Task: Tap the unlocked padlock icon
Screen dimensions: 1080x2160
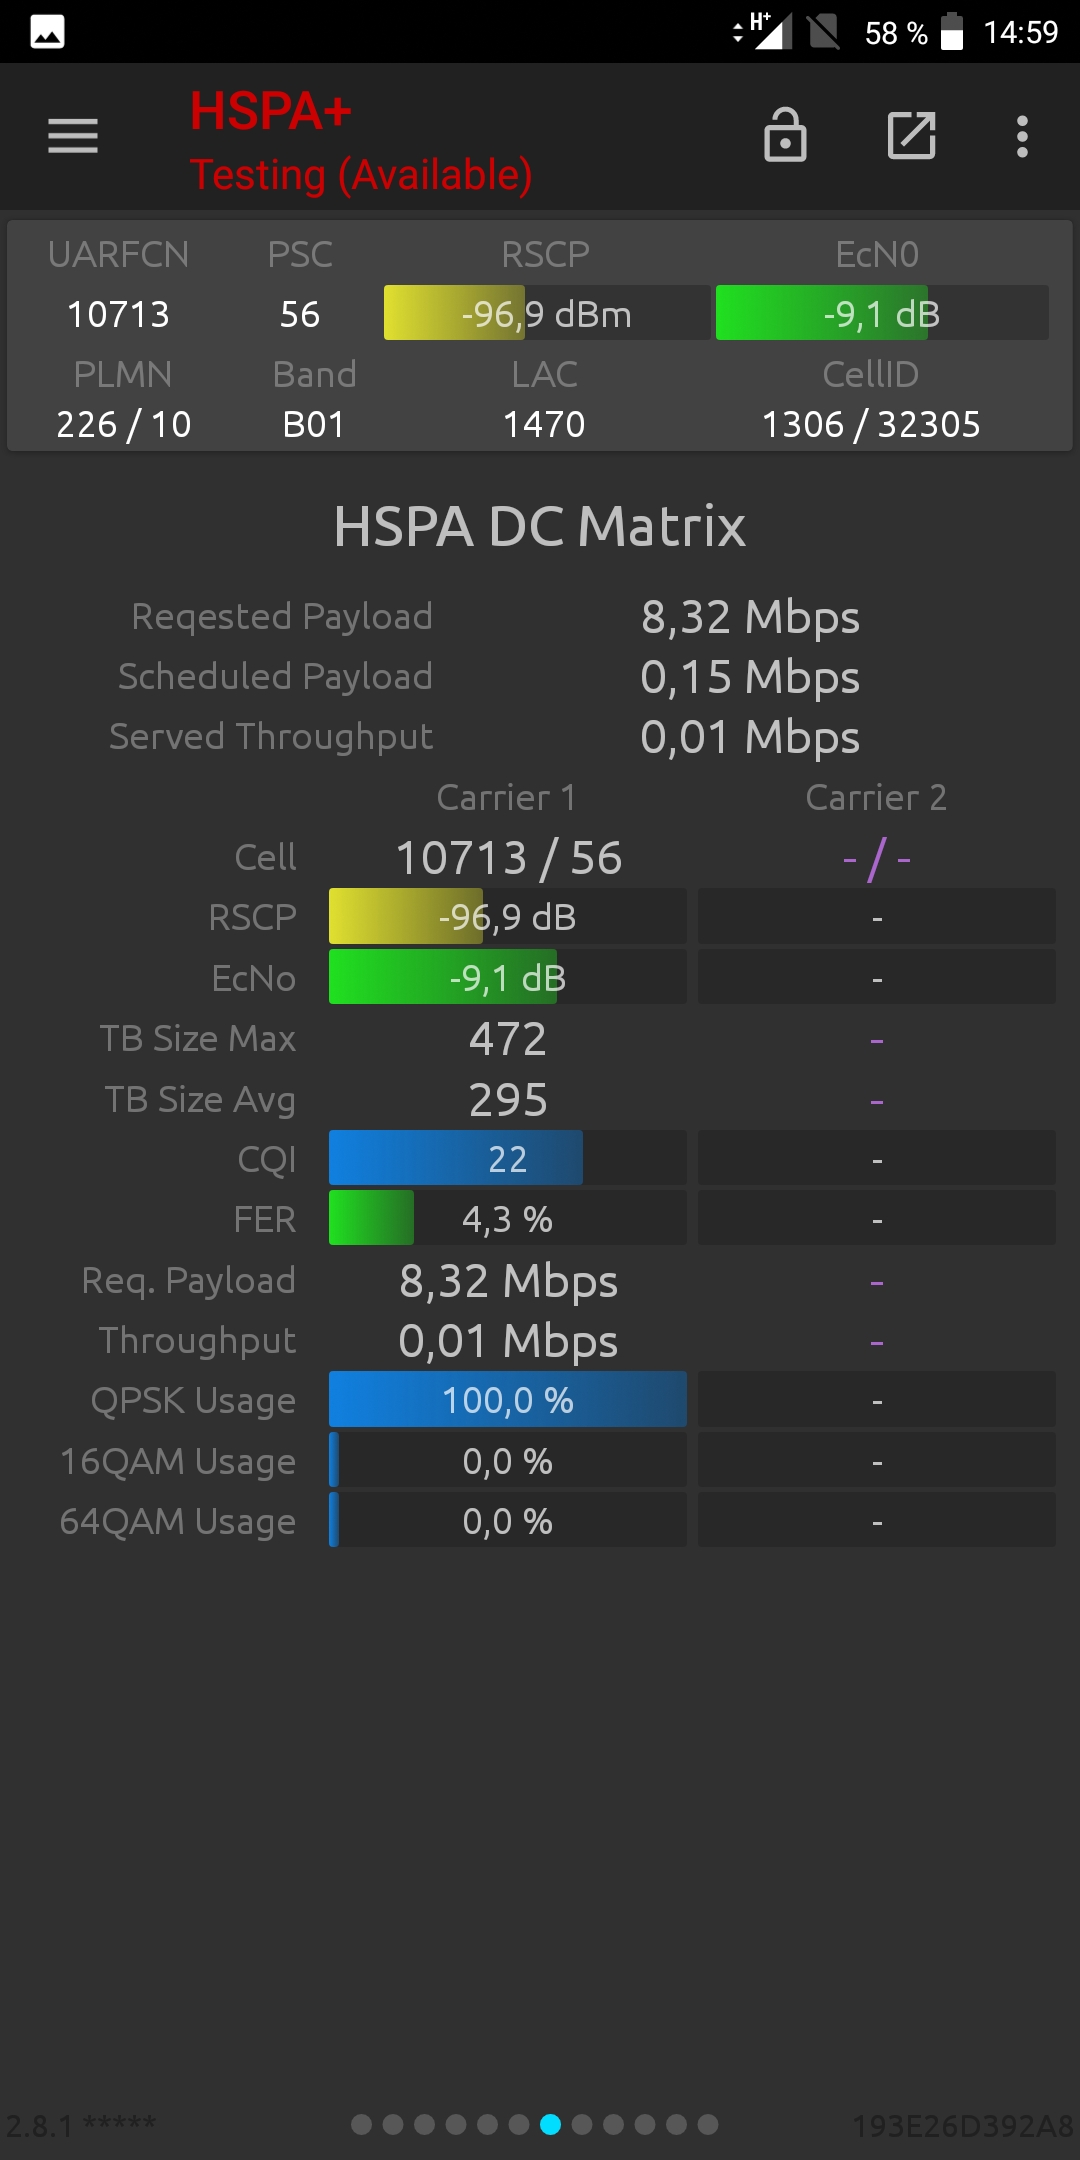Action: coord(785,135)
